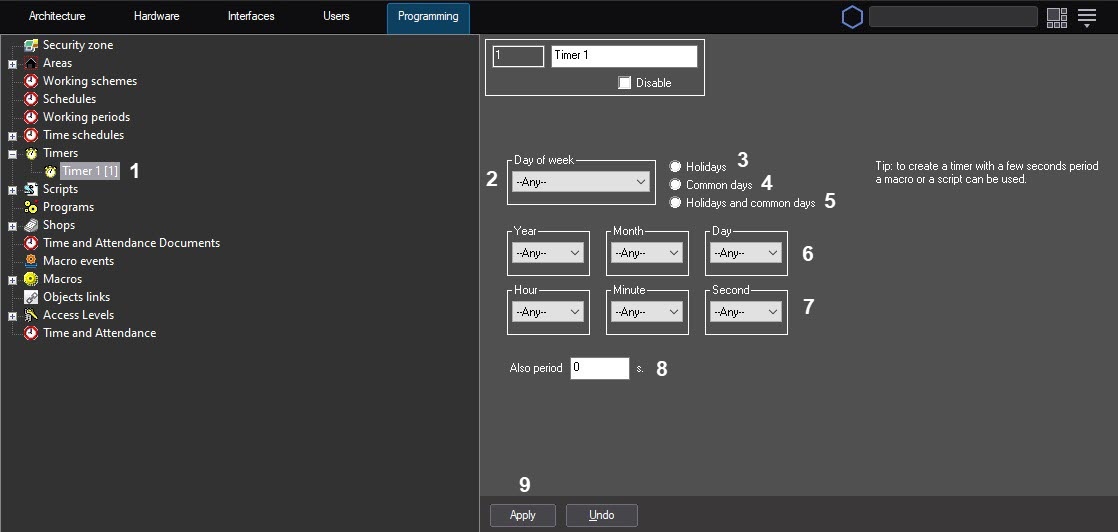Image resolution: width=1118 pixels, height=532 pixels.
Task: Click the Also period input field
Action: [599, 368]
